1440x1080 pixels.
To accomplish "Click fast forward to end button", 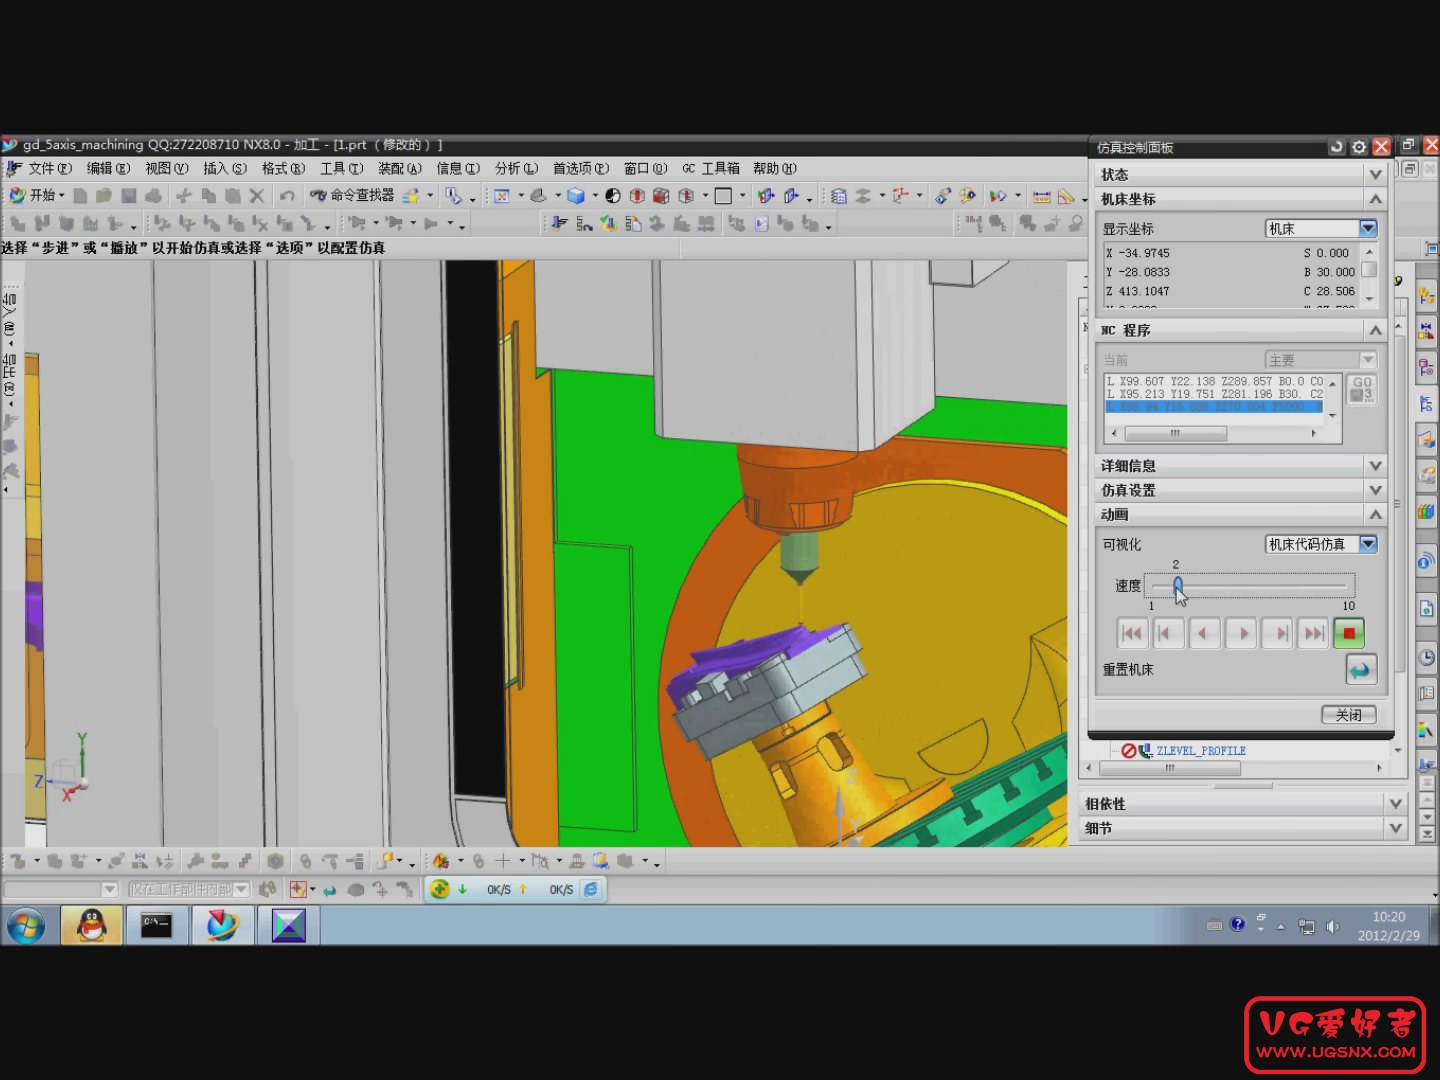I will point(1313,633).
